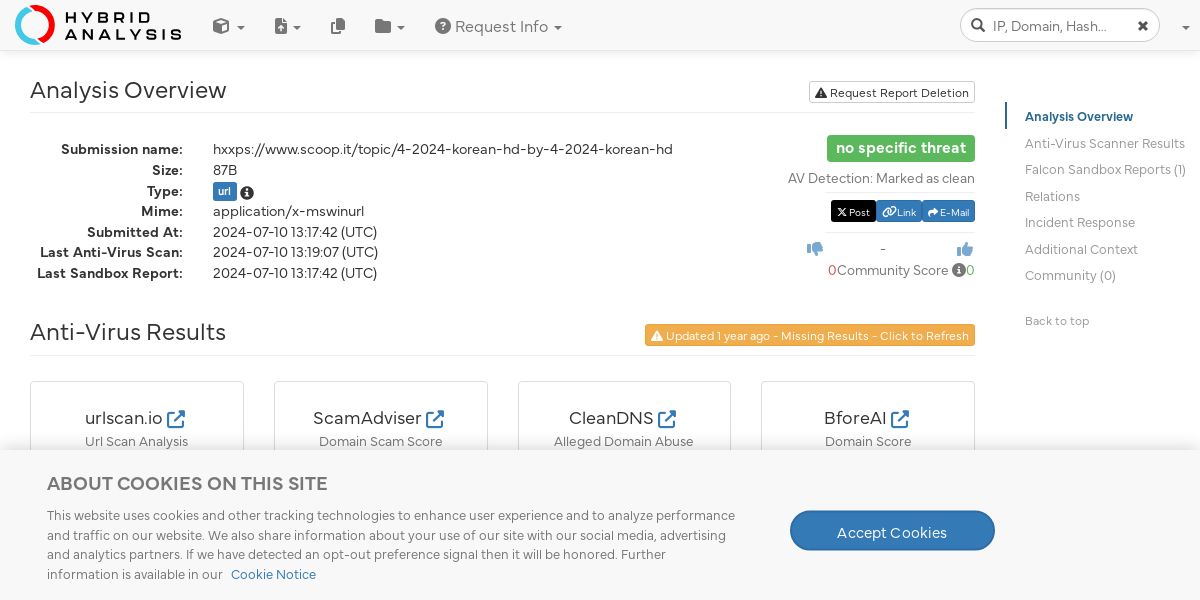
Task: Share report via X Post button
Action: pyautogui.click(x=853, y=212)
